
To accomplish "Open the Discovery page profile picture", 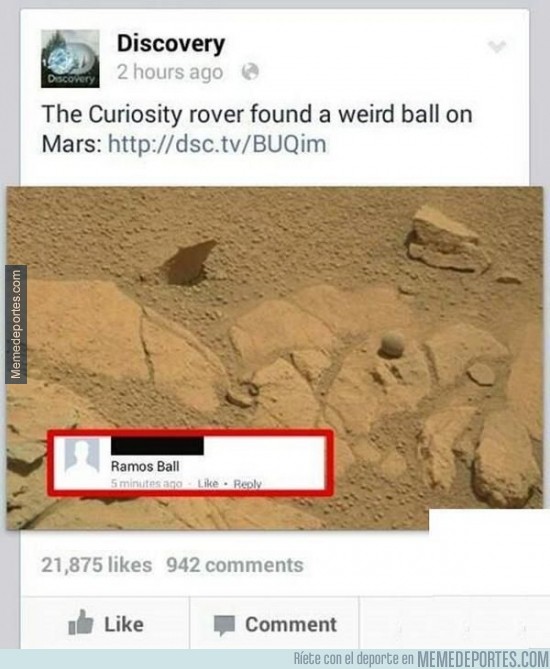I will [70, 59].
